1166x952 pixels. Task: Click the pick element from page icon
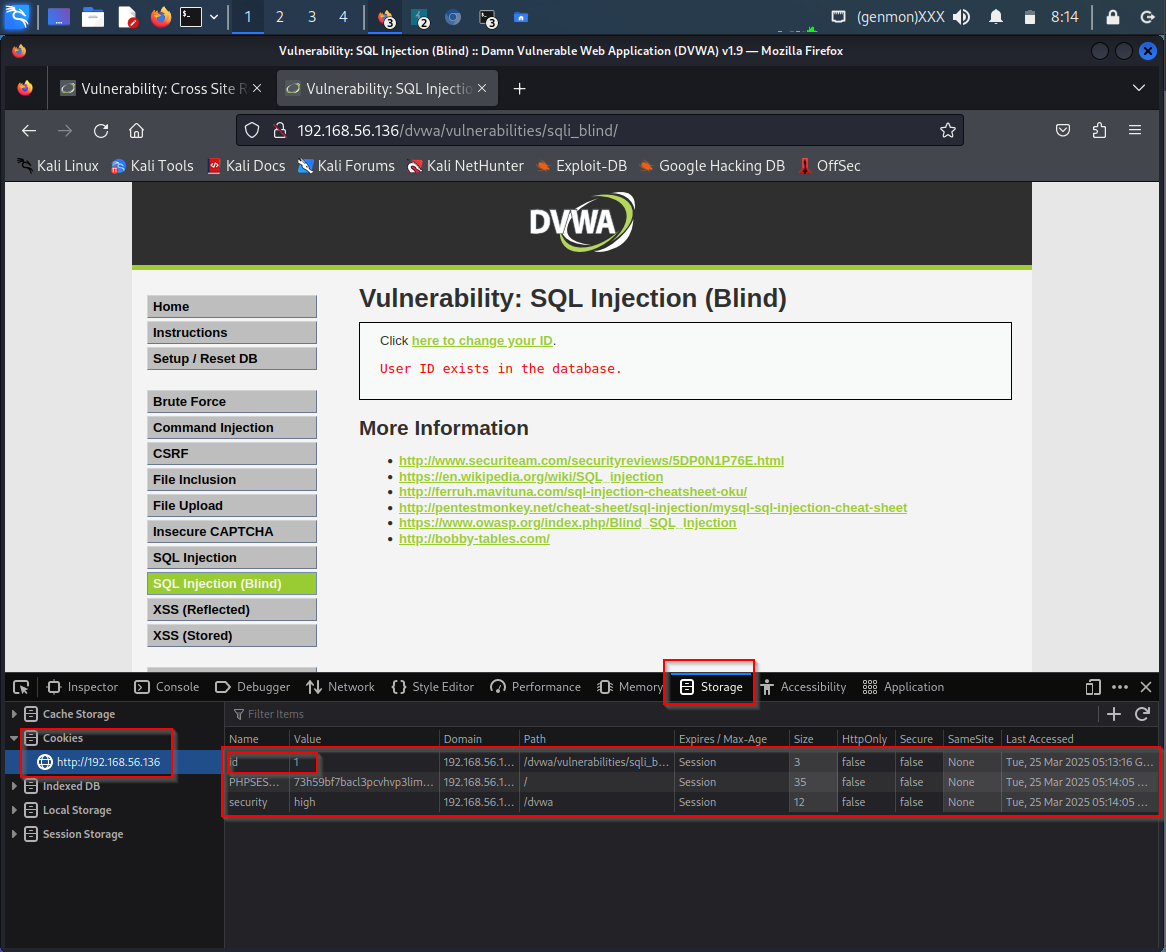pyautogui.click(x=21, y=687)
